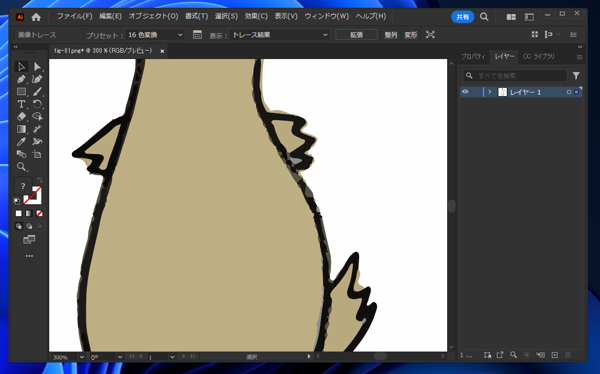The height and width of the screenshot is (374, 600).
Task: Switch to the プロパティ tab
Action: click(x=473, y=56)
